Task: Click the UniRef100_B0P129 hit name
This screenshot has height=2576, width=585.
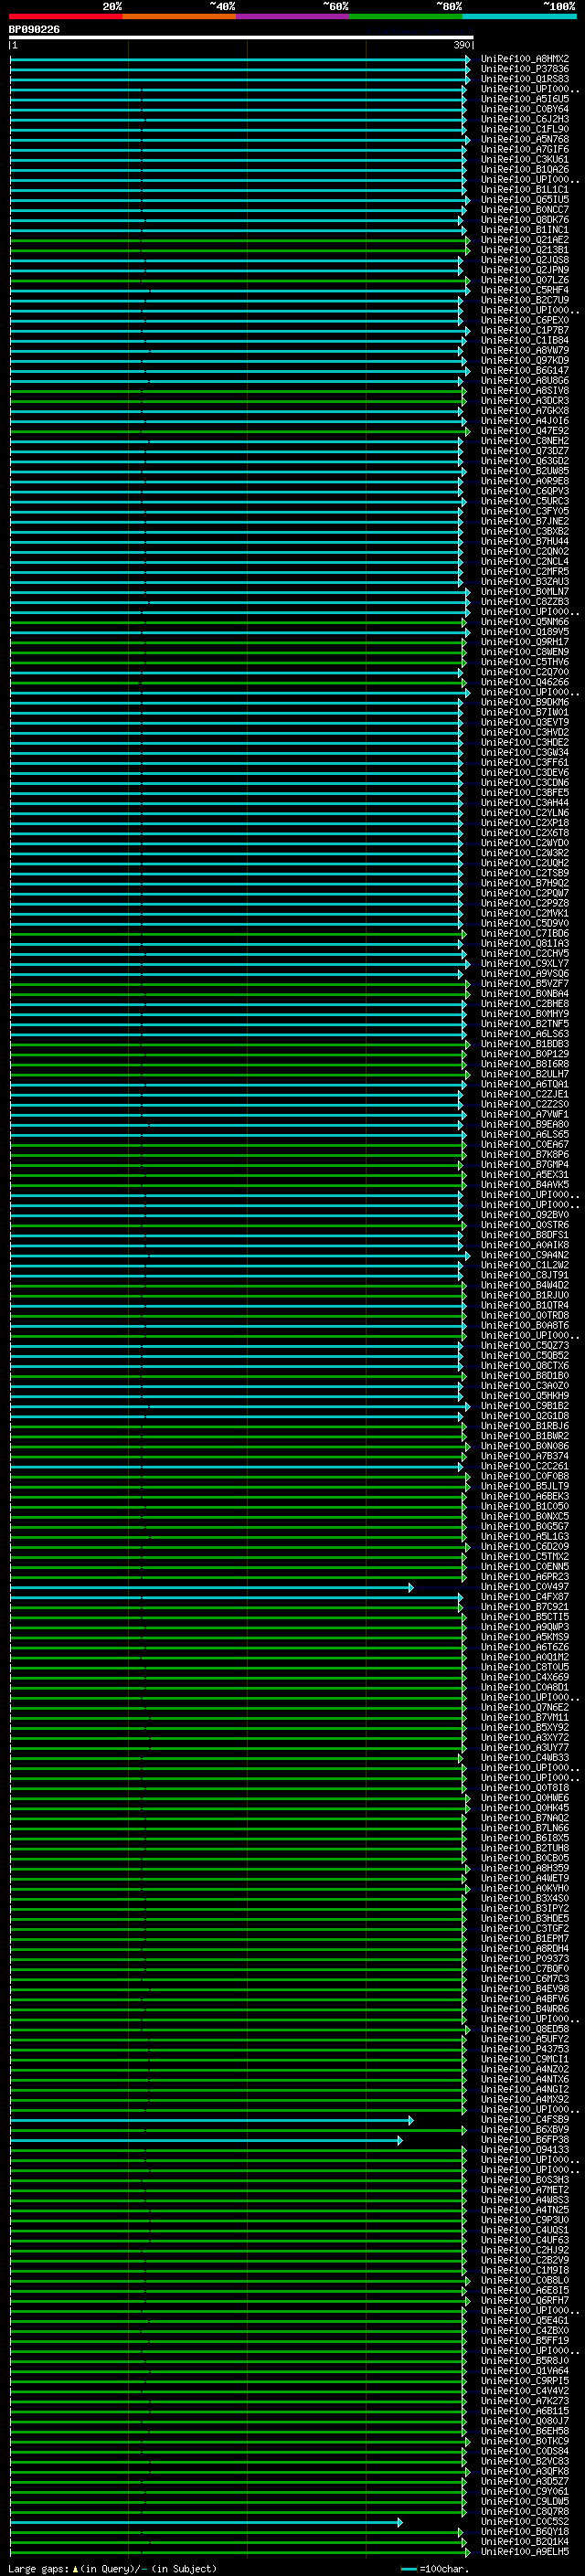Action: [525, 1054]
